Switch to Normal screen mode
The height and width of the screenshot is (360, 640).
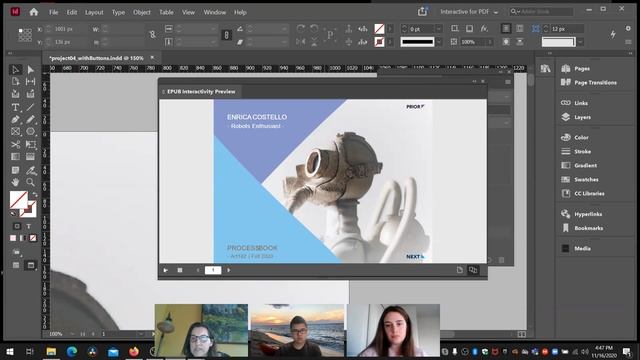click(x=16, y=265)
